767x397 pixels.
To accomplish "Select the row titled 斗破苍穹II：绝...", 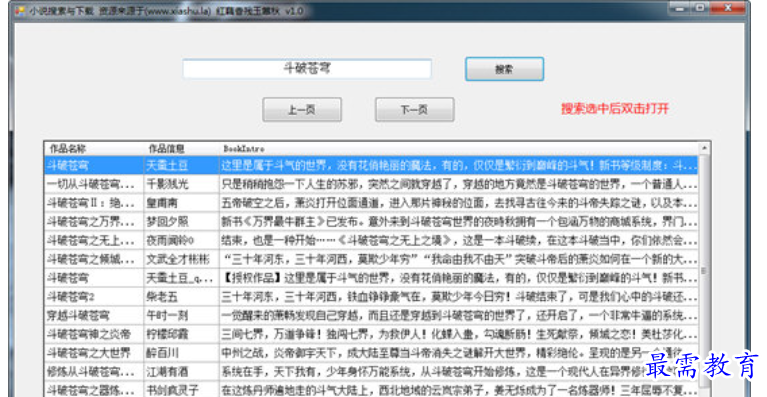I will coord(371,203).
